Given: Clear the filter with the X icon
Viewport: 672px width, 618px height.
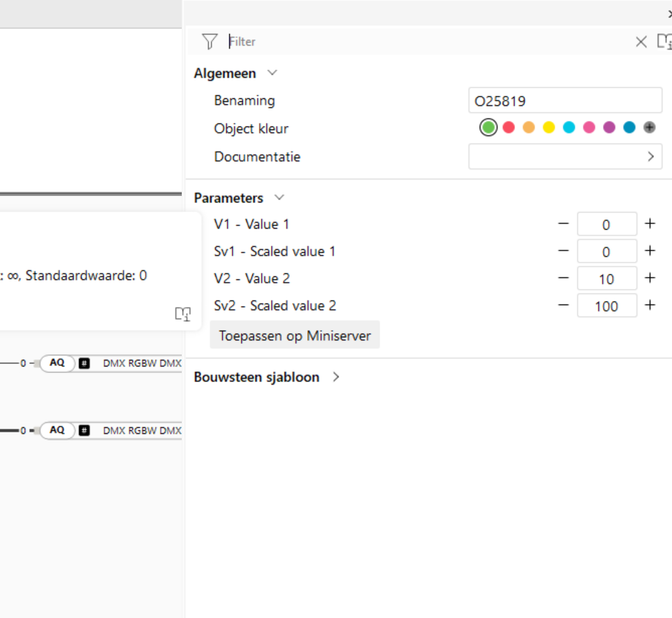Looking at the screenshot, I should click(641, 42).
